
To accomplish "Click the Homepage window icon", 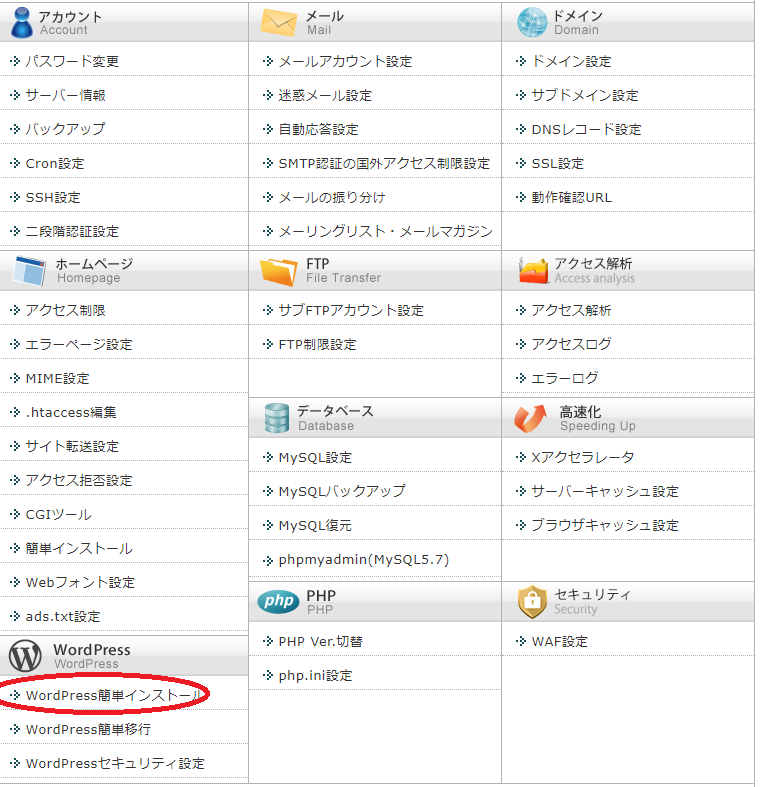I will tap(29, 271).
